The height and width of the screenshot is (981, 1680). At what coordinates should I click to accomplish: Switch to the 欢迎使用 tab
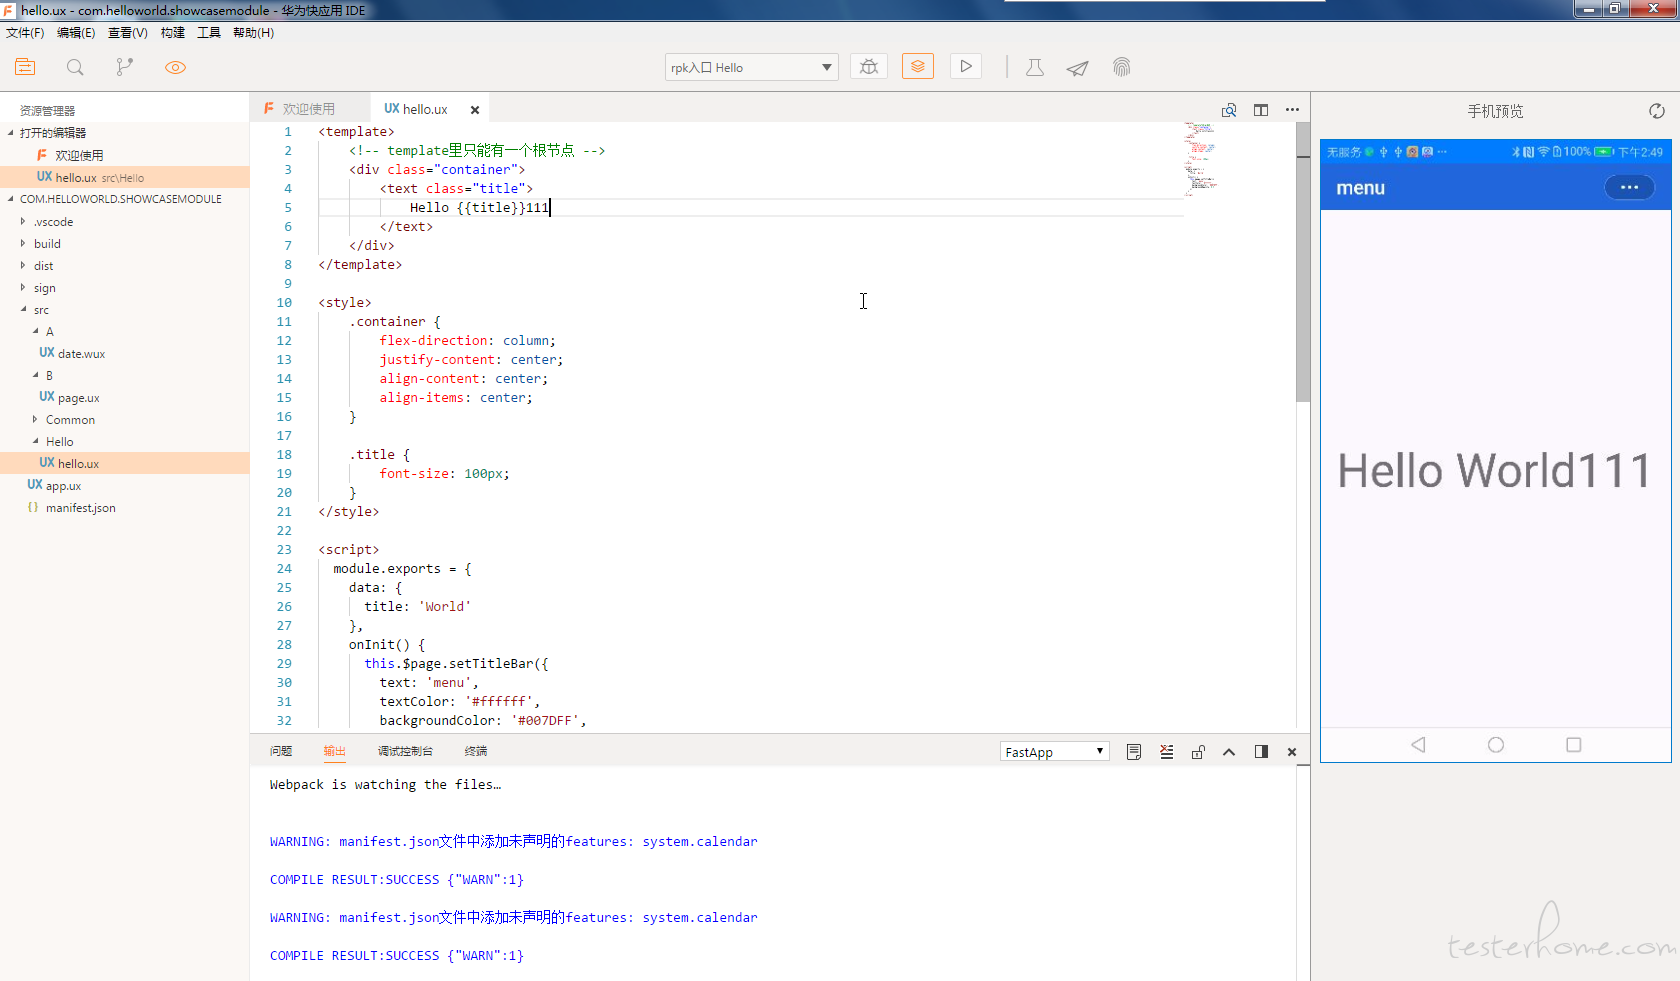tap(308, 109)
